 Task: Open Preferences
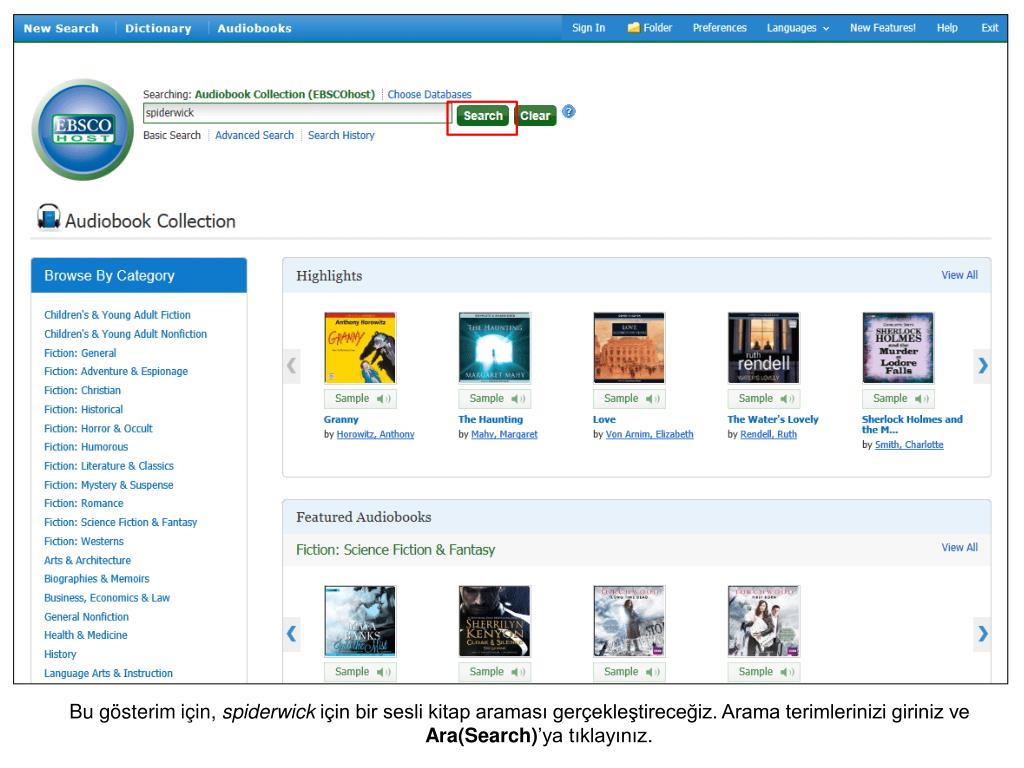[x=719, y=28]
